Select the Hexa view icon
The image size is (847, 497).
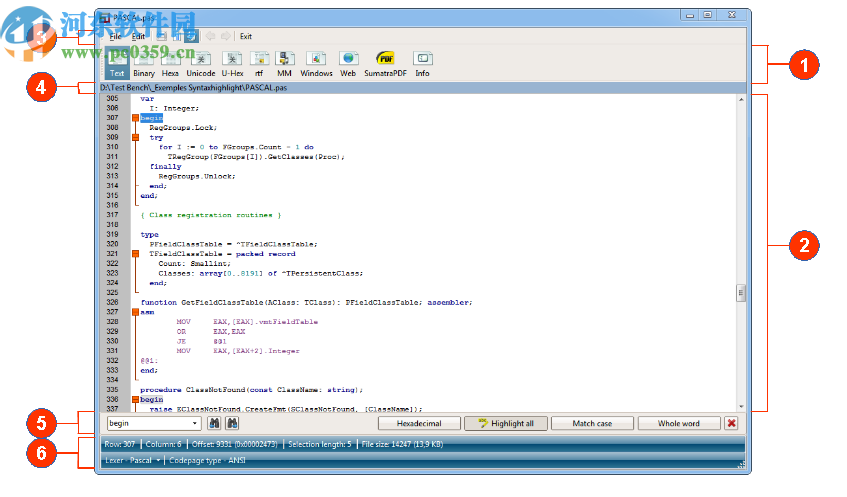pos(171,64)
